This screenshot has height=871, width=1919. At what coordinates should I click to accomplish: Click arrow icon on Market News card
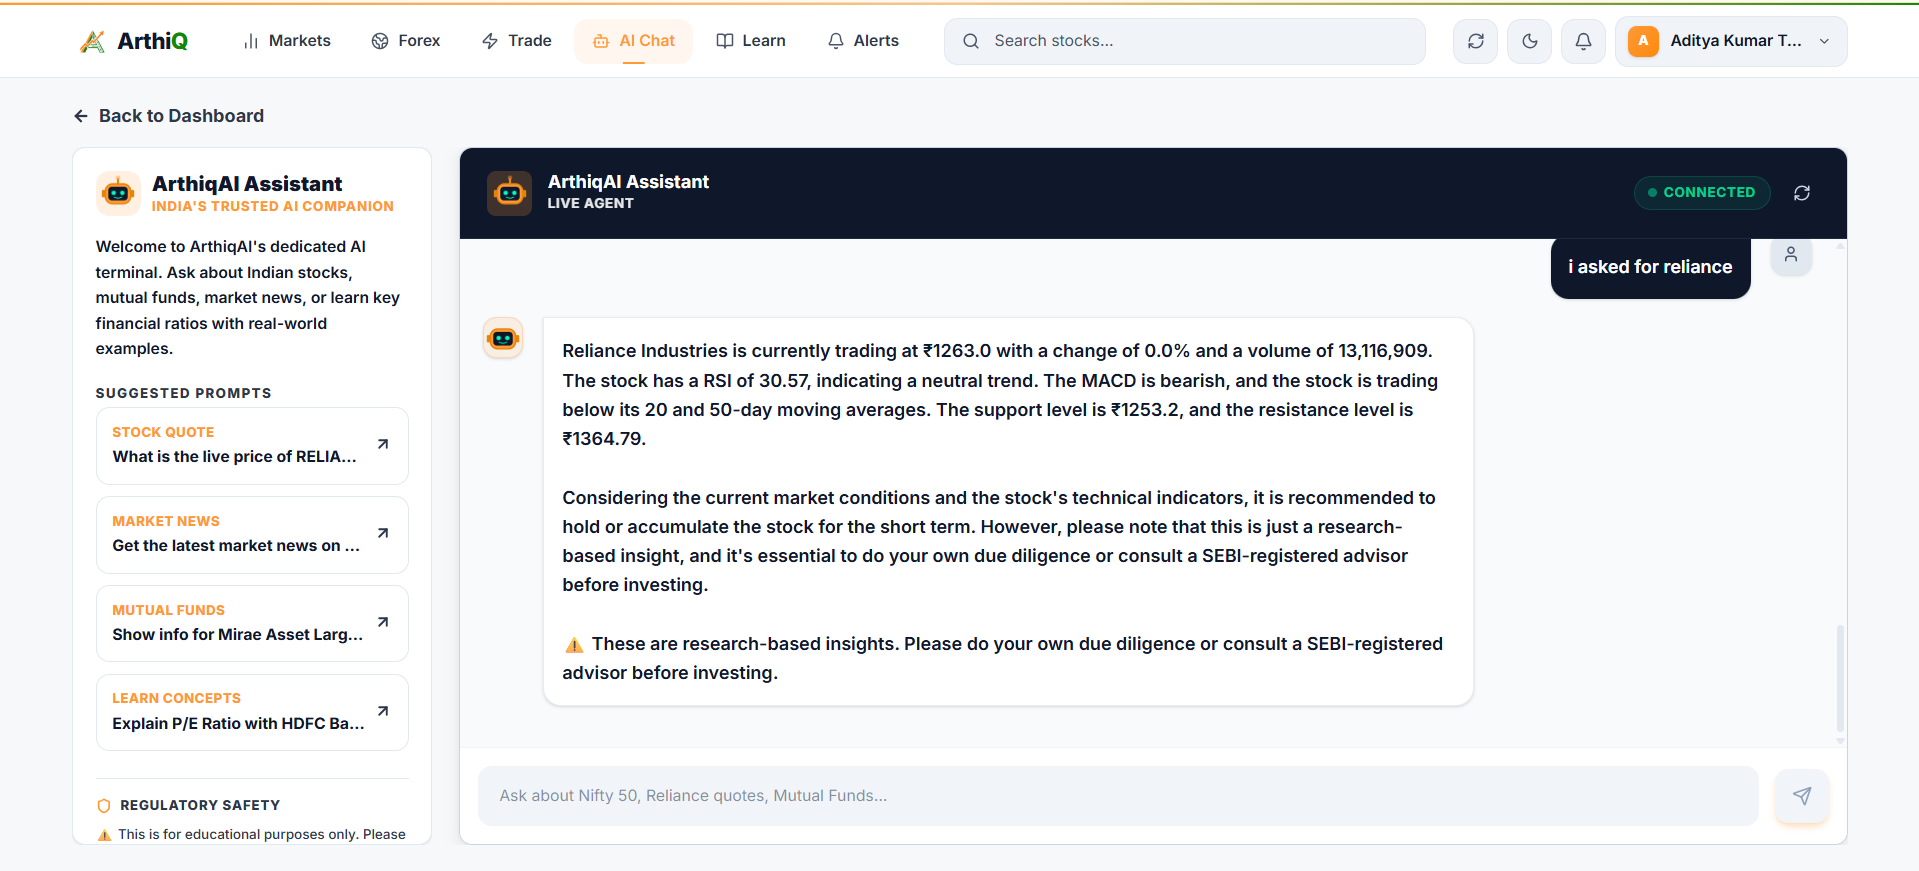click(383, 533)
